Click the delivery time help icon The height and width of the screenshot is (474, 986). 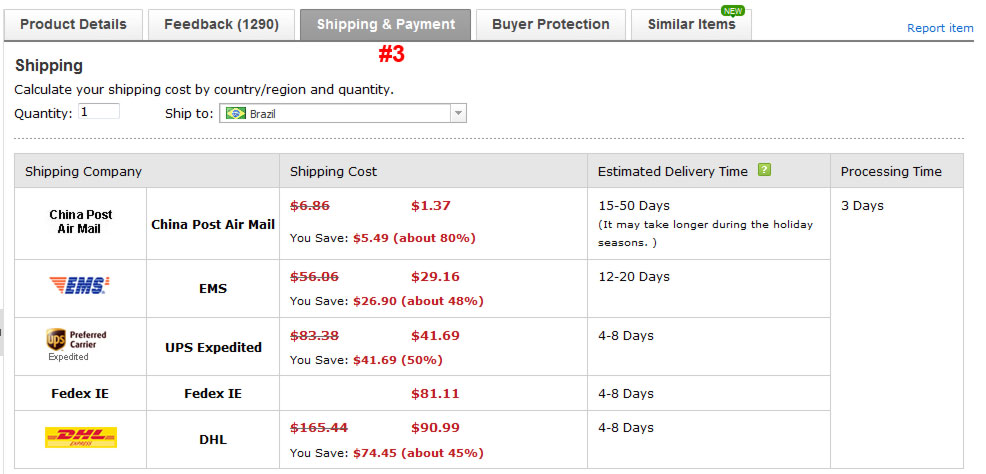coord(764,170)
